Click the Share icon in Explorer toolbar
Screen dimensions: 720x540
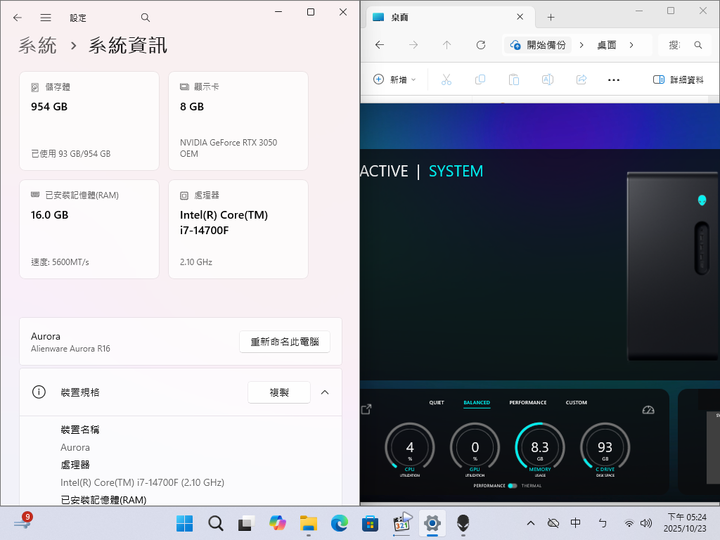(581, 79)
